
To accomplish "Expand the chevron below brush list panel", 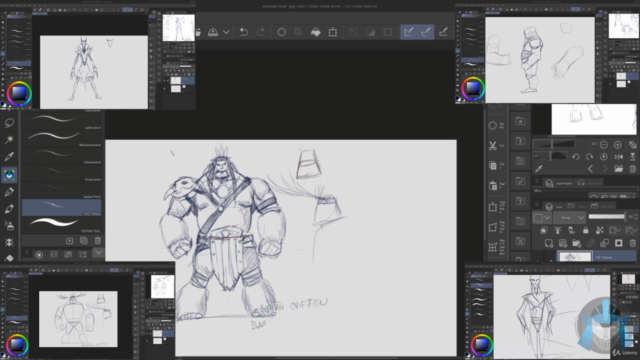I will [98, 253].
